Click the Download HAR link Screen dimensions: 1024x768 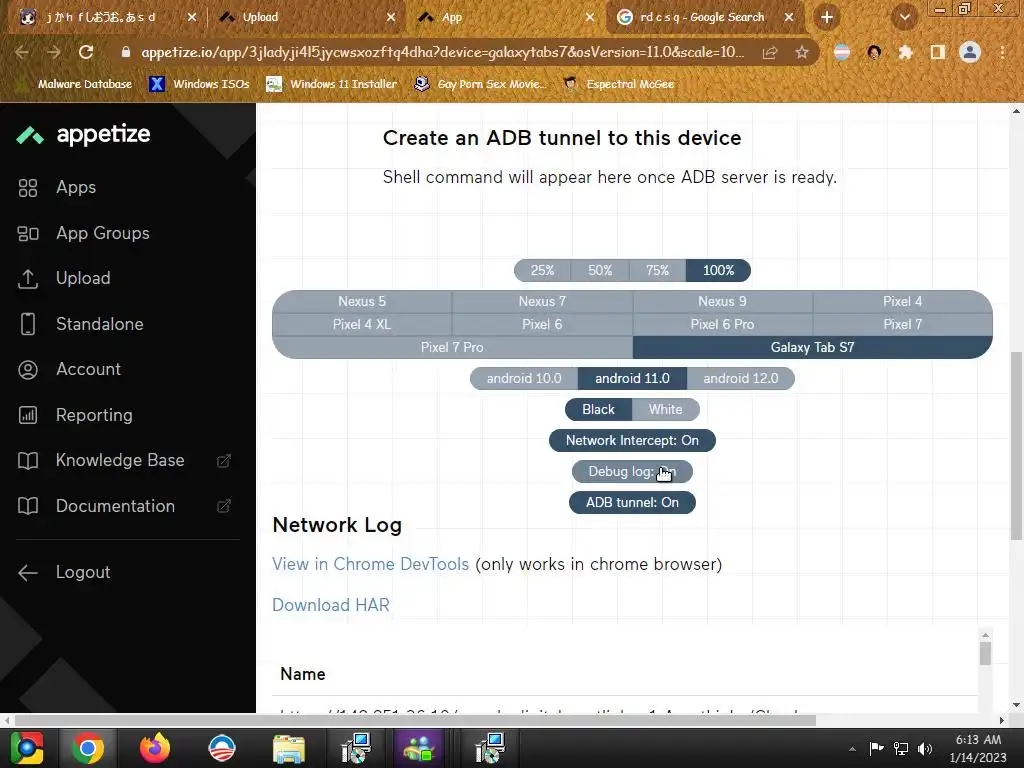[x=330, y=605]
